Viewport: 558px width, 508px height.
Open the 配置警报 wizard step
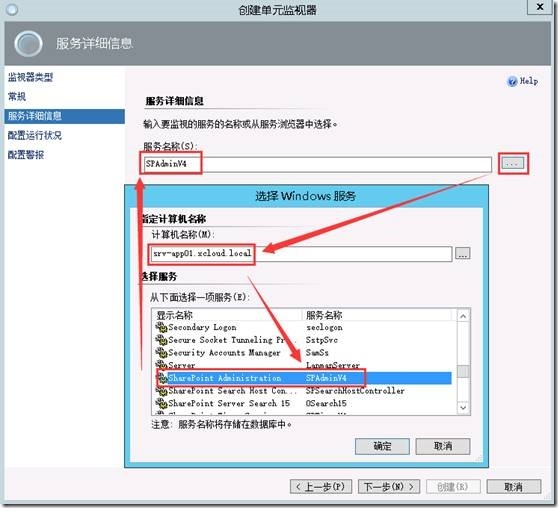[26, 155]
